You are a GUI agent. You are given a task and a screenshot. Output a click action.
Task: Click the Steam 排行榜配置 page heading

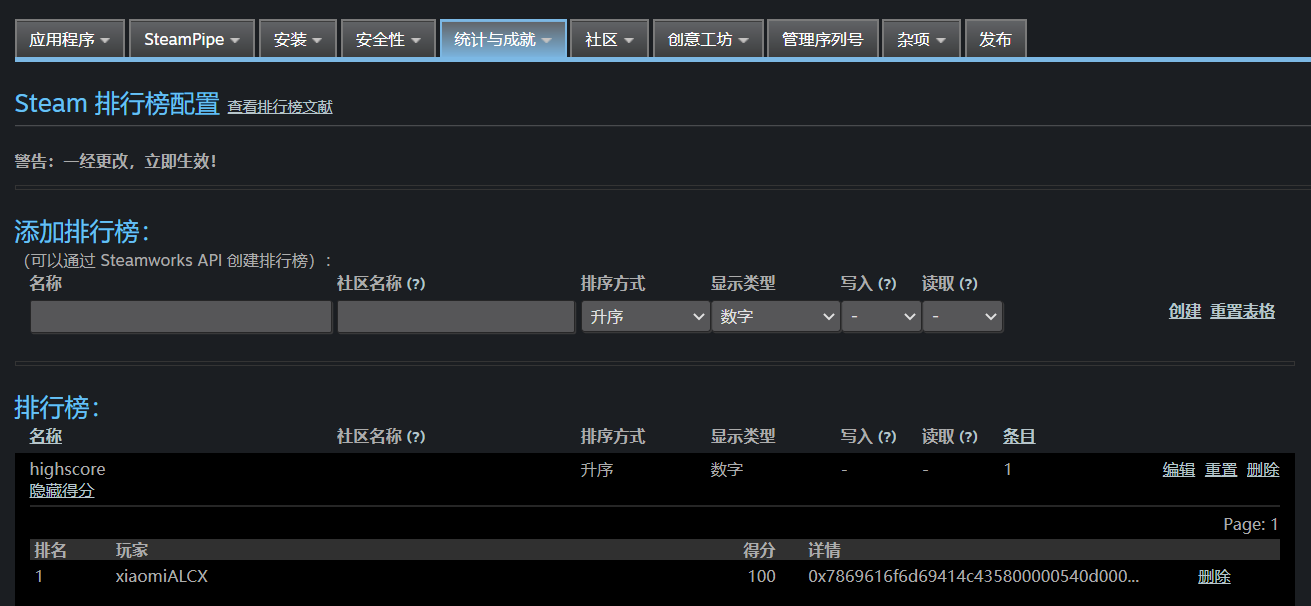[117, 103]
